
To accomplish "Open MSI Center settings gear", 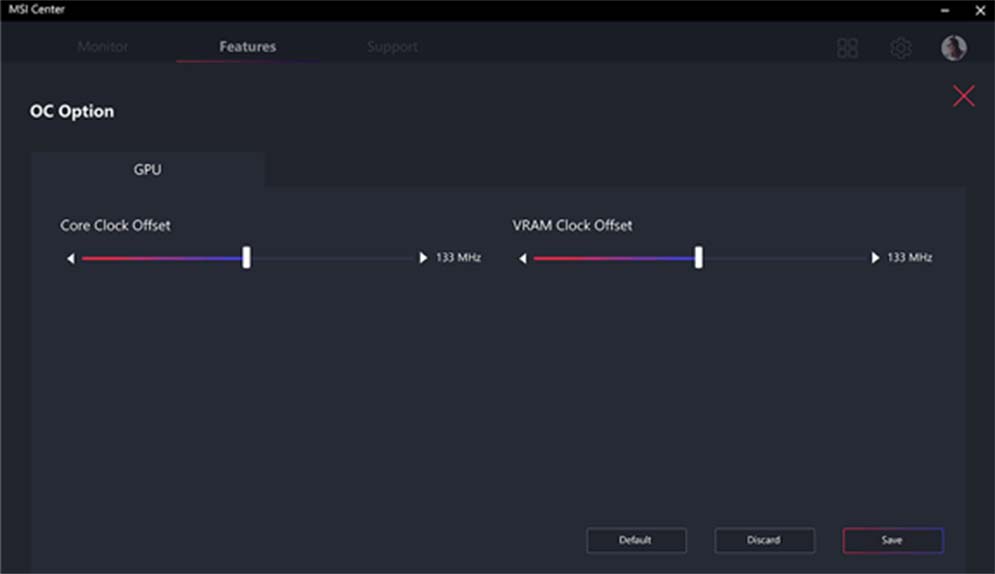I will coord(901,48).
